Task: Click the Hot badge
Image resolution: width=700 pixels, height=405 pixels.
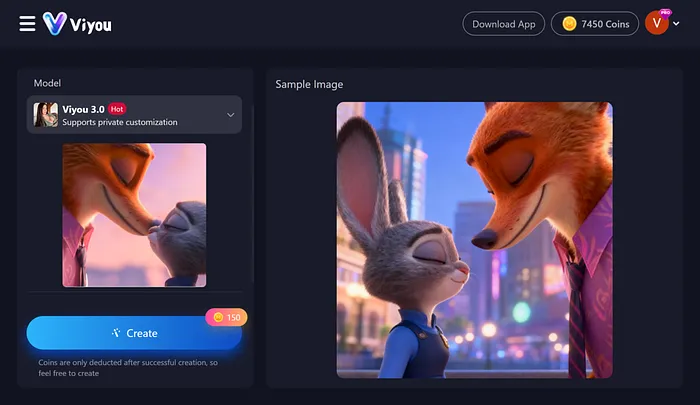Action: click(117, 109)
